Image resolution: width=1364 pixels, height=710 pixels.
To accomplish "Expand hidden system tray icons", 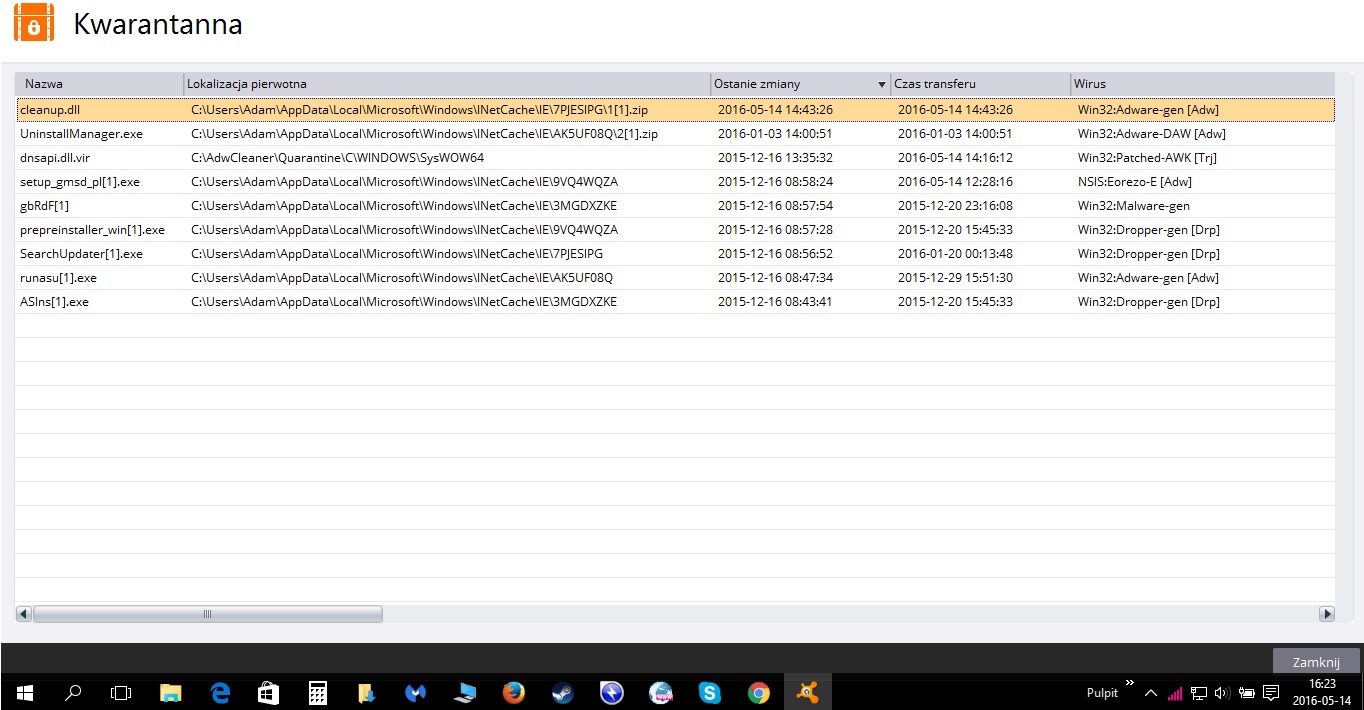I will [x=1151, y=693].
